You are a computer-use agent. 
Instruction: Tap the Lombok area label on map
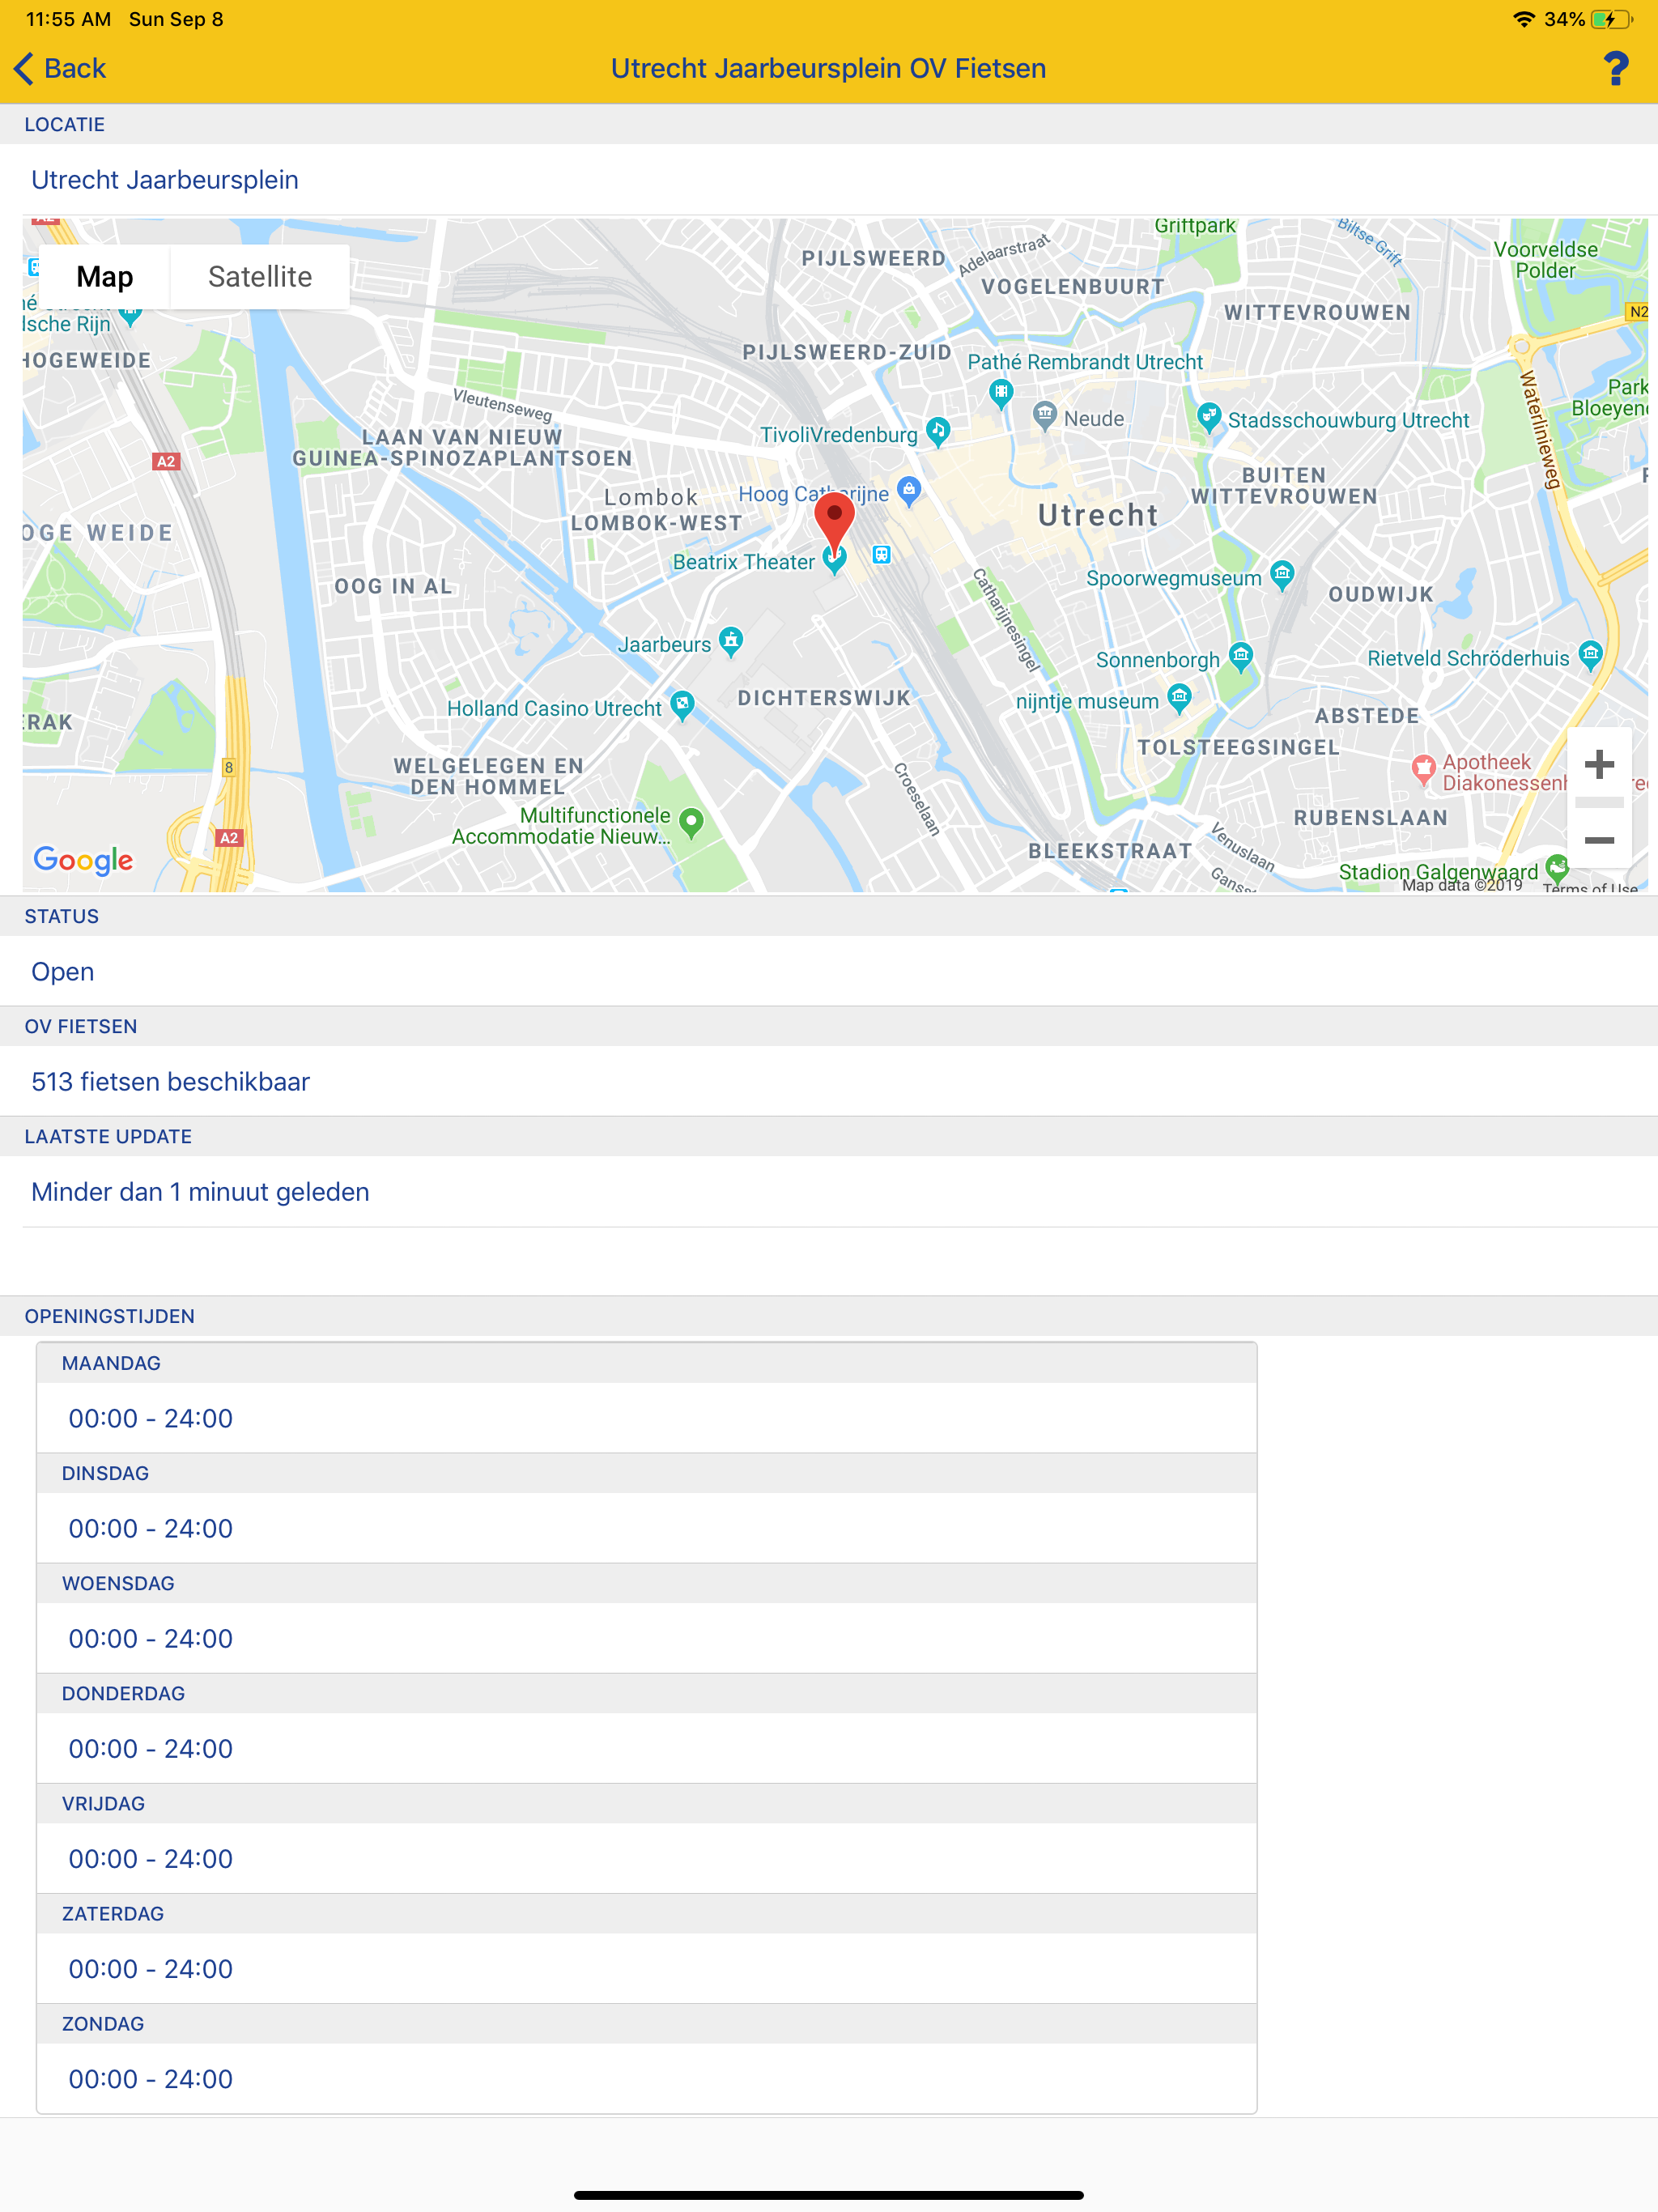coord(651,497)
